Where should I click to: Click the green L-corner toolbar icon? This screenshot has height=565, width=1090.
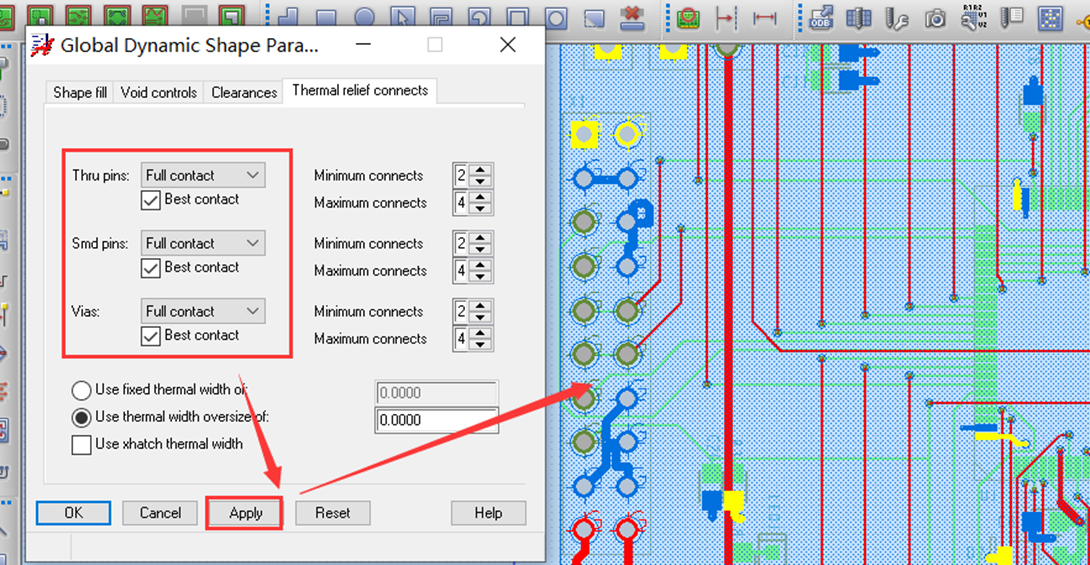pos(232,15)
